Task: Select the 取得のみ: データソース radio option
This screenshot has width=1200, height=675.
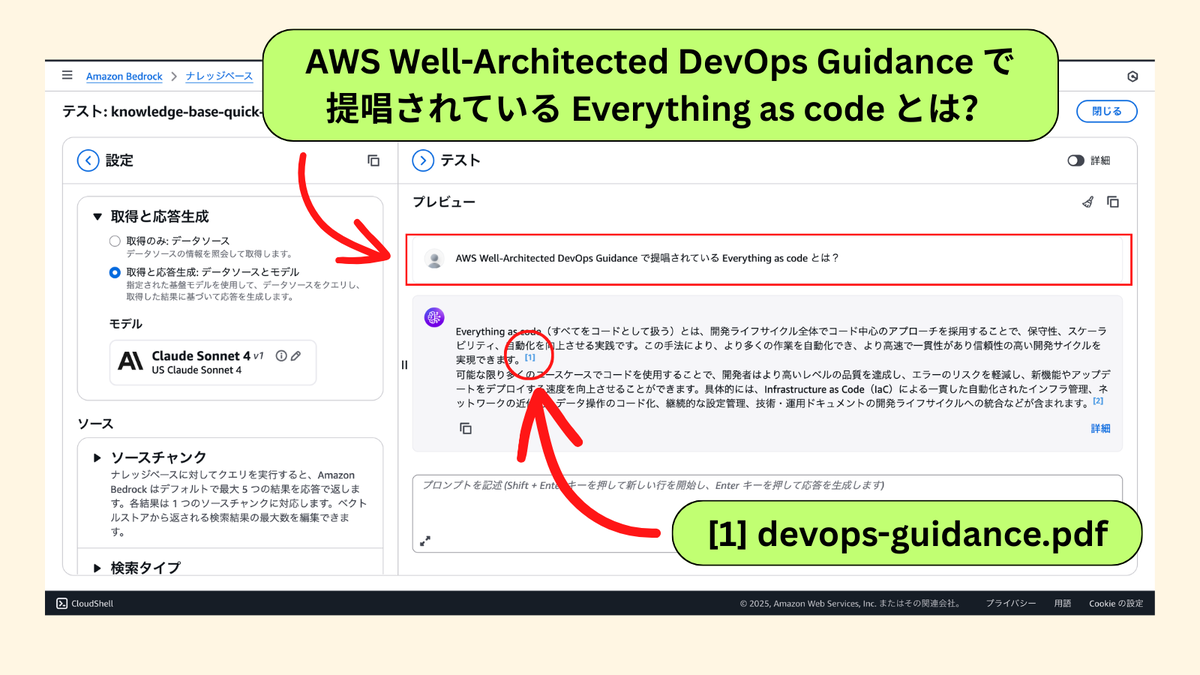Action: coord(115,241)
